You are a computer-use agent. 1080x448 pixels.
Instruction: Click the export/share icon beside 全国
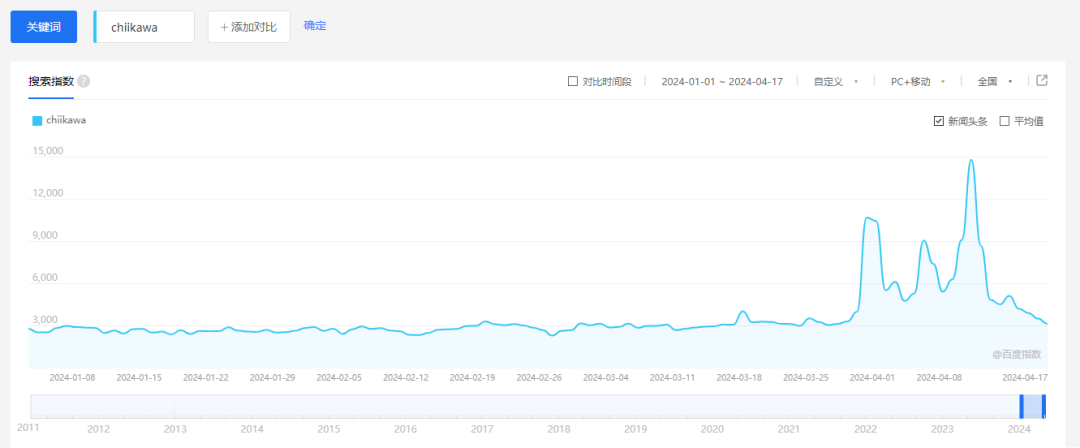click(x=1042, y=81)
